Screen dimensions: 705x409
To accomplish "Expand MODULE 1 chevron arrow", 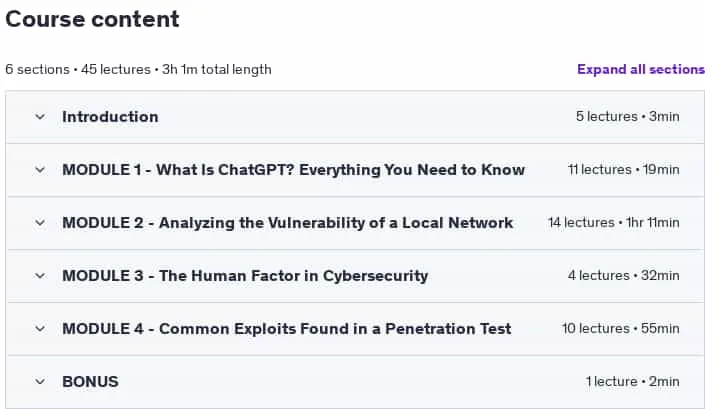I will [40, 170].
